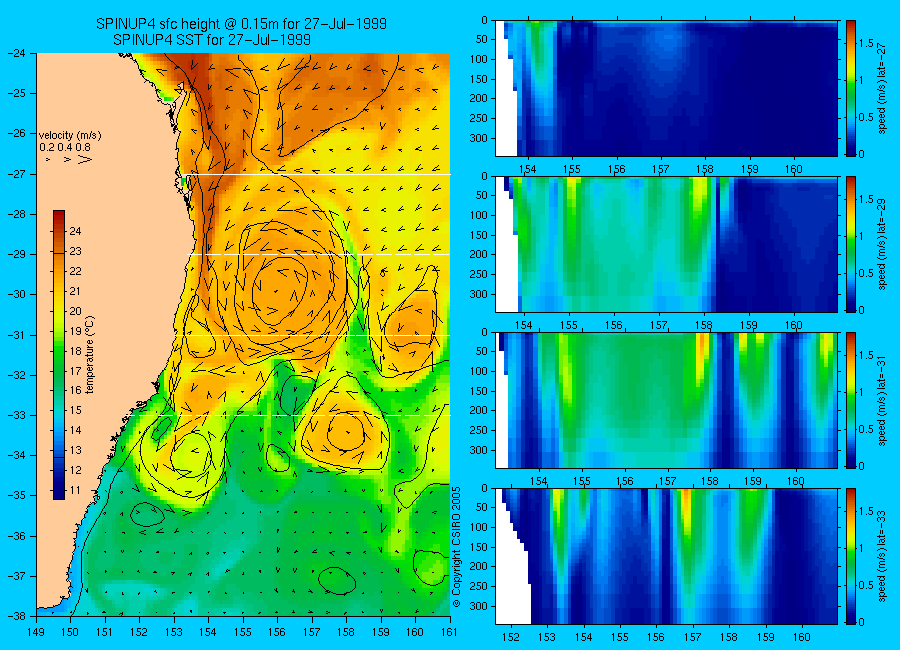Open the lat=-29 speed section panel
Viewport: 900px width, 650px height.
point(666,245)
